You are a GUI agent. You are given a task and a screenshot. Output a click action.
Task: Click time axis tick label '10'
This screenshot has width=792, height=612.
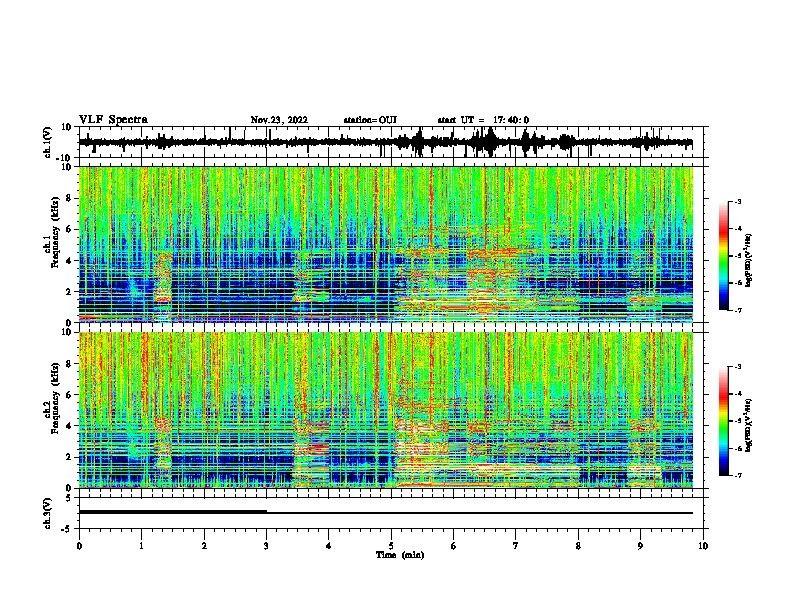coord(703,546)
